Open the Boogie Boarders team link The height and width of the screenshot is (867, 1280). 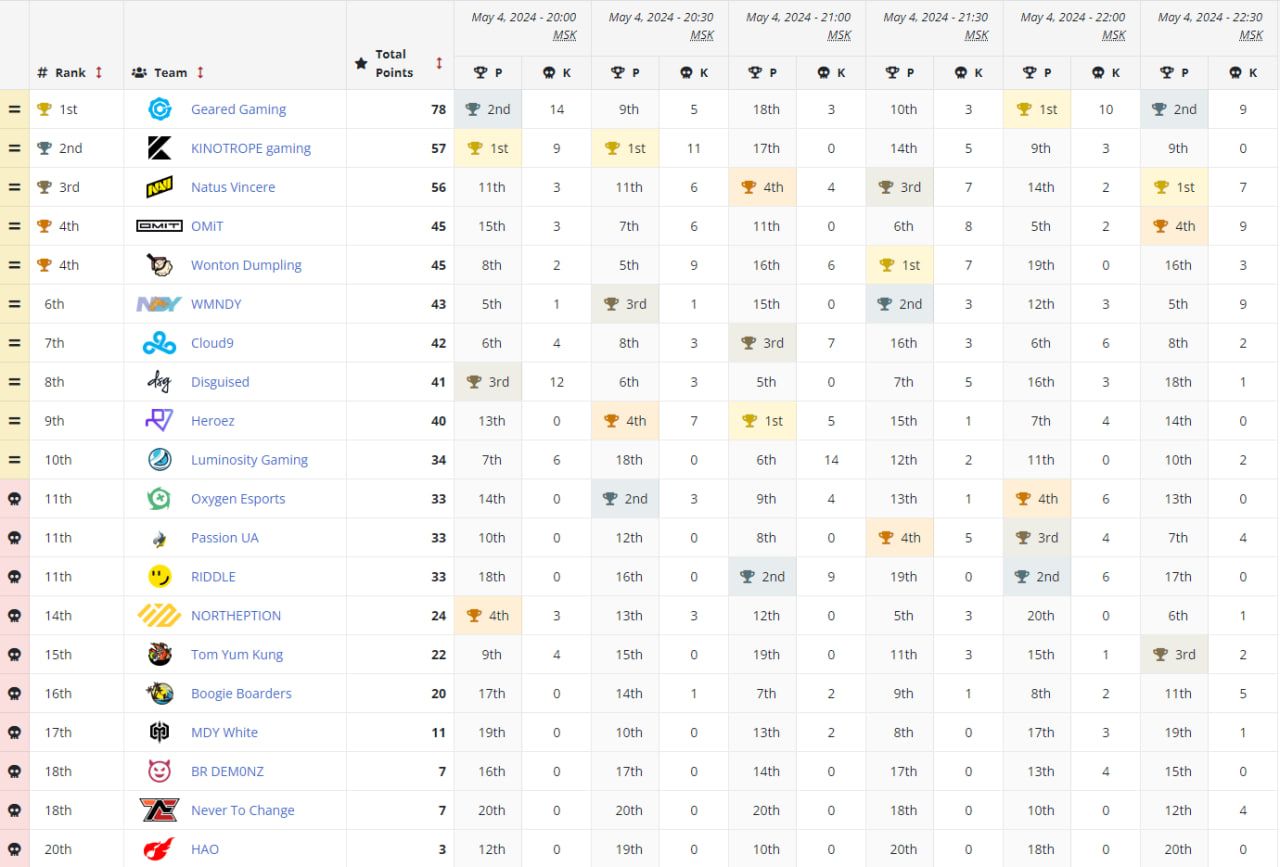[241, 694]
